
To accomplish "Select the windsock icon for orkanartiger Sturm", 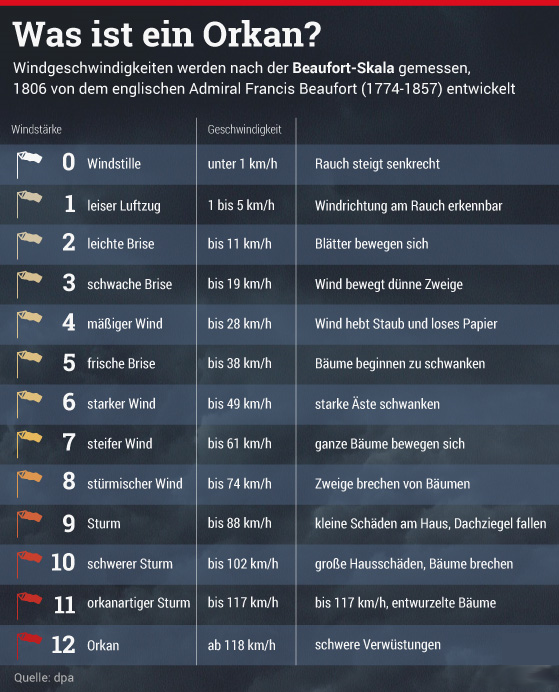I will click(29, 606).
